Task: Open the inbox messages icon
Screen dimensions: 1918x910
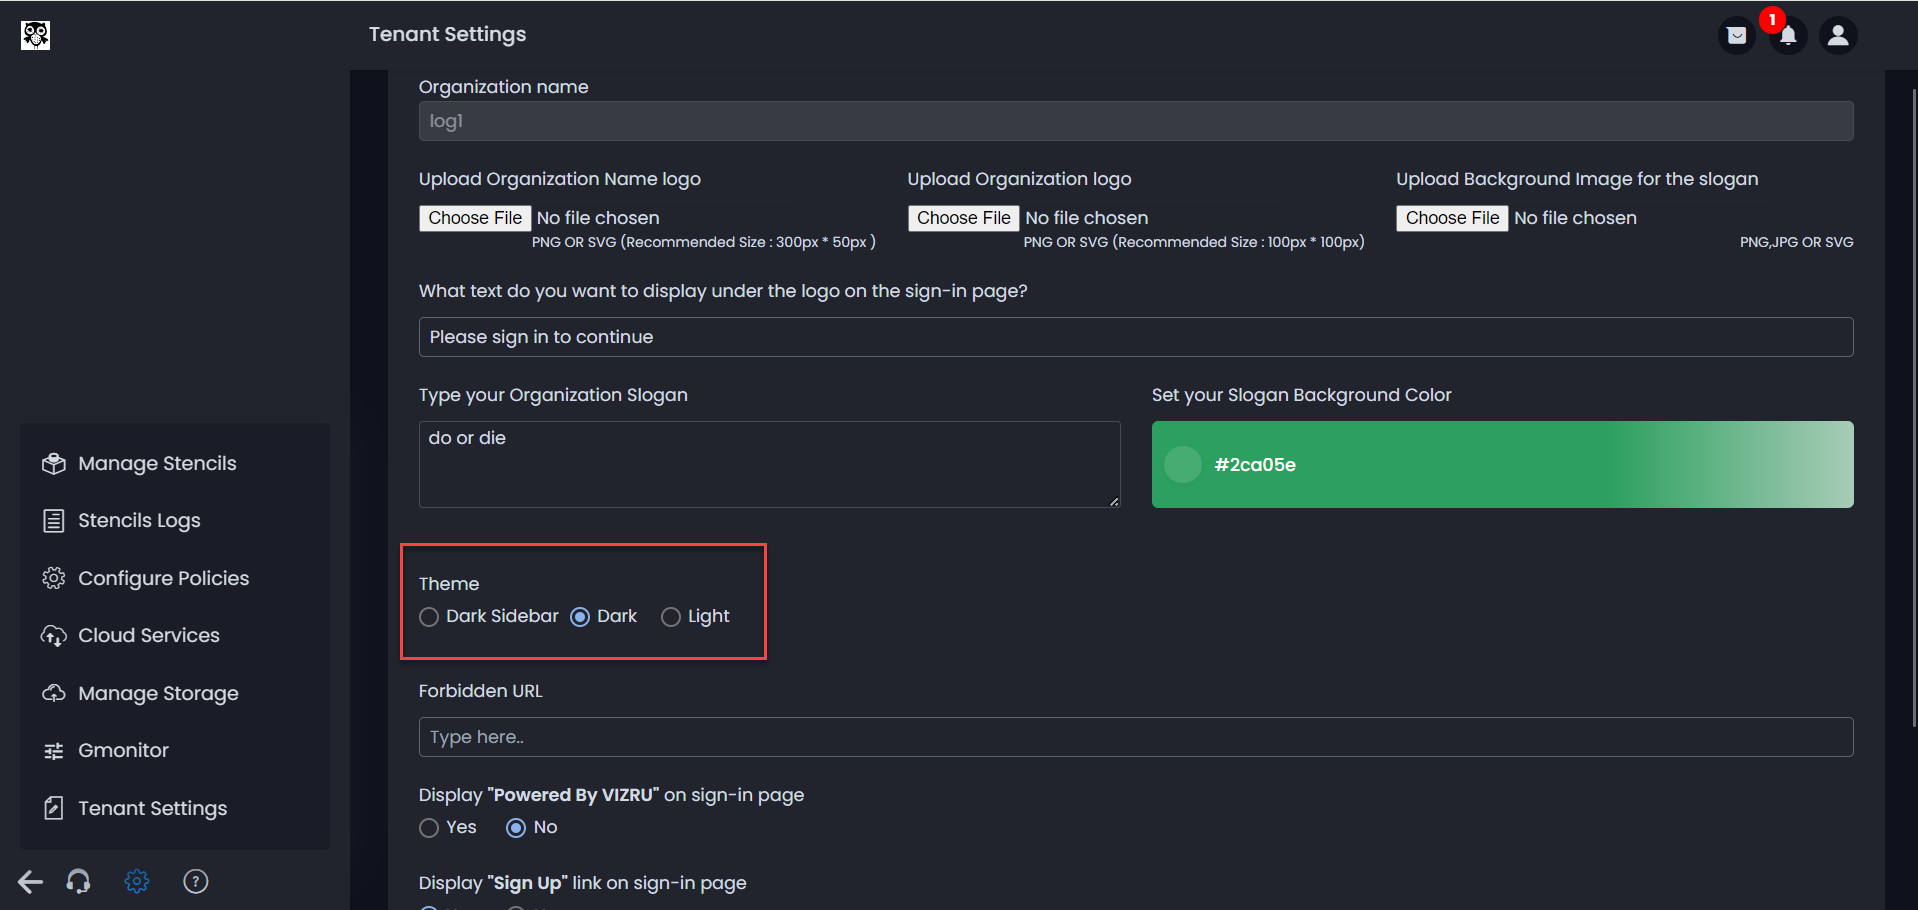Action: tap(1737, 36)
